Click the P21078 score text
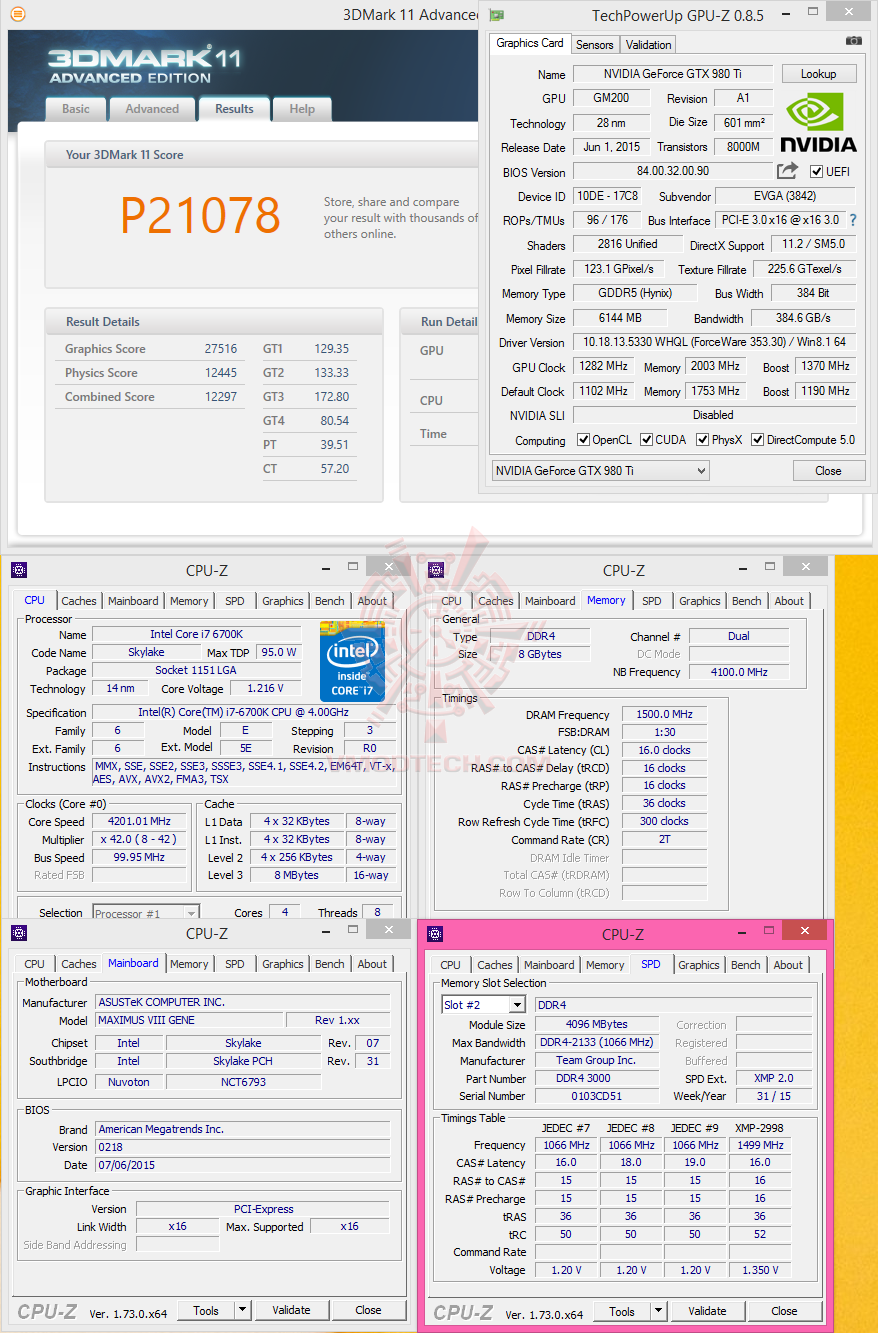 pos(200,215)
